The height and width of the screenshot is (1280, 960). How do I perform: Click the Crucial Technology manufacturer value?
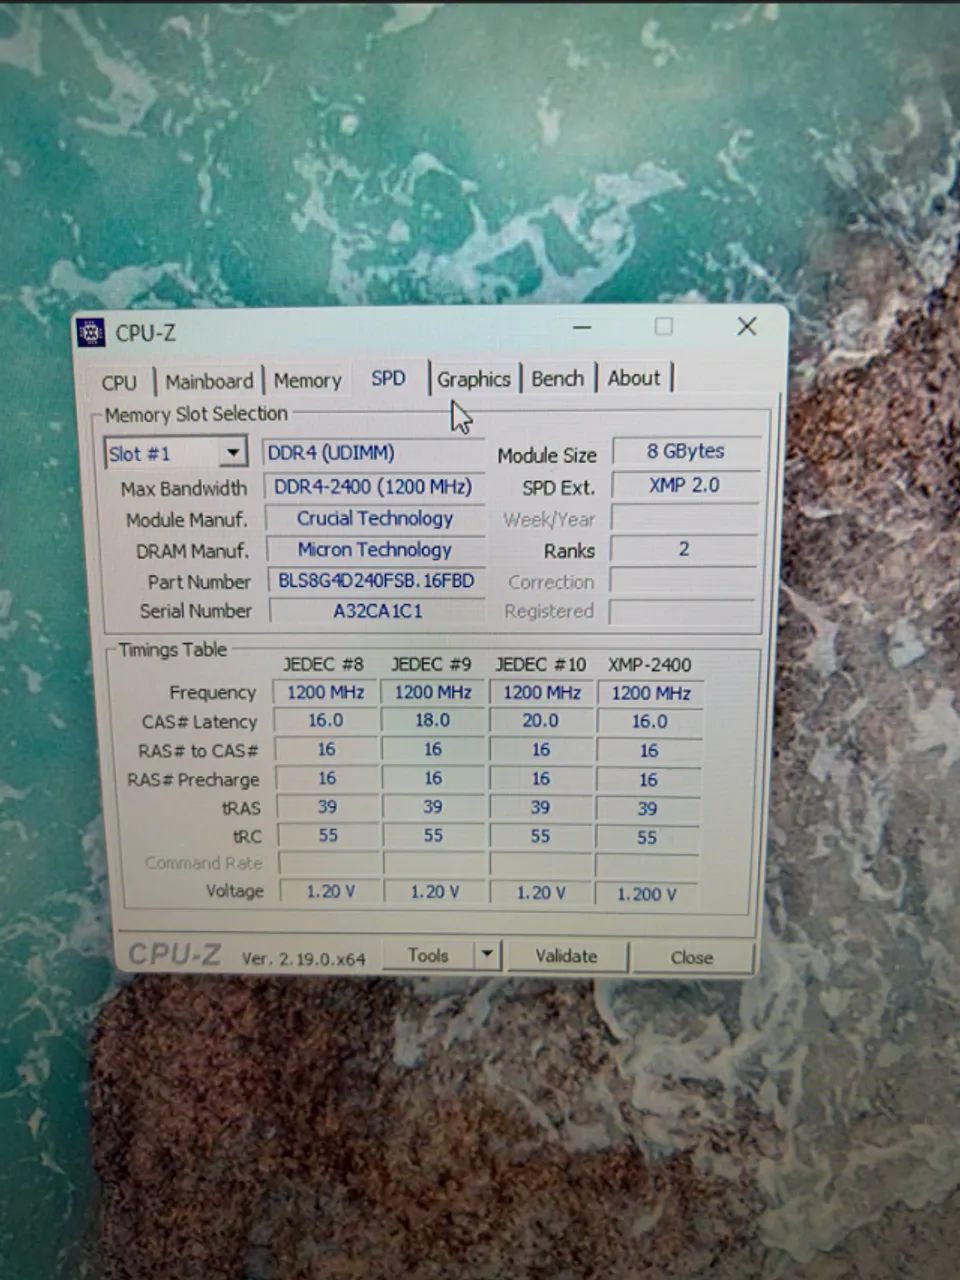pyautogui.click(x=375, y=518)
